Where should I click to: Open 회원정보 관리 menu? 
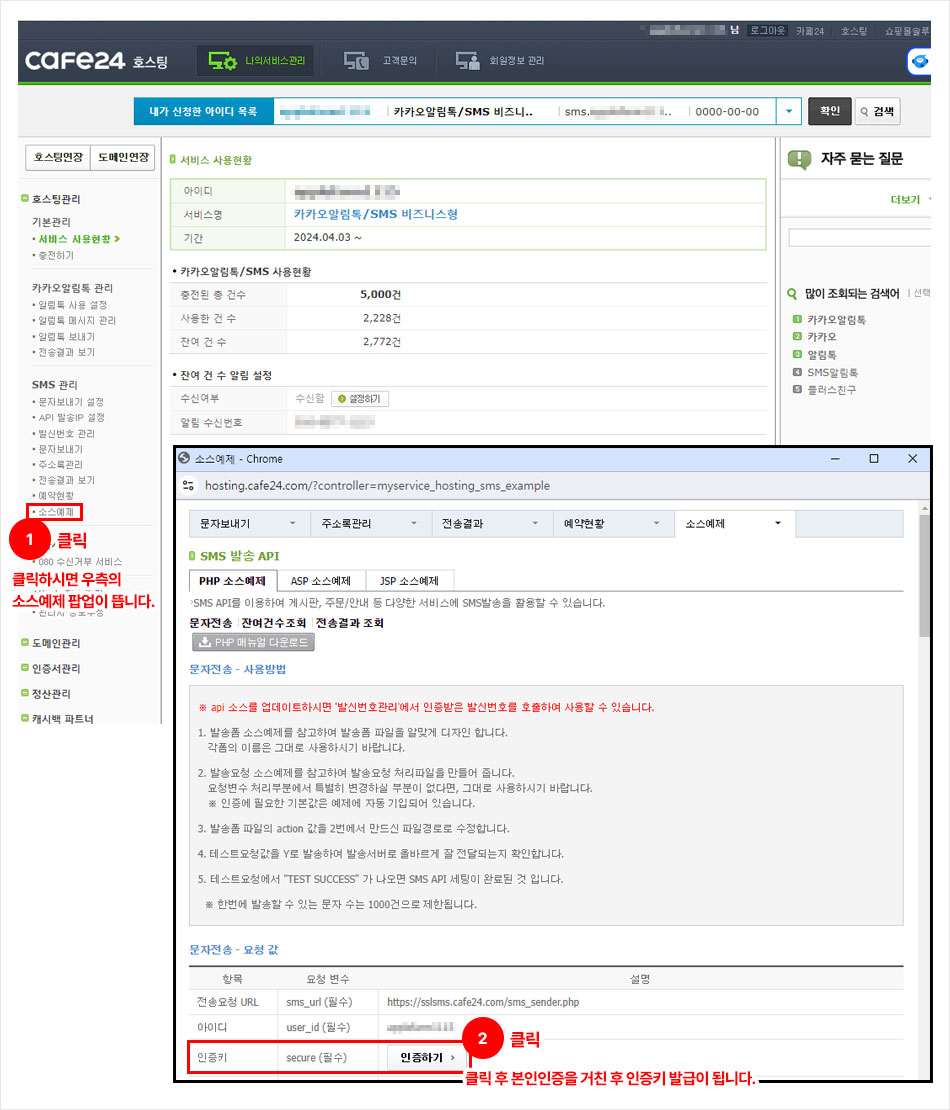[x=500, y=61]
